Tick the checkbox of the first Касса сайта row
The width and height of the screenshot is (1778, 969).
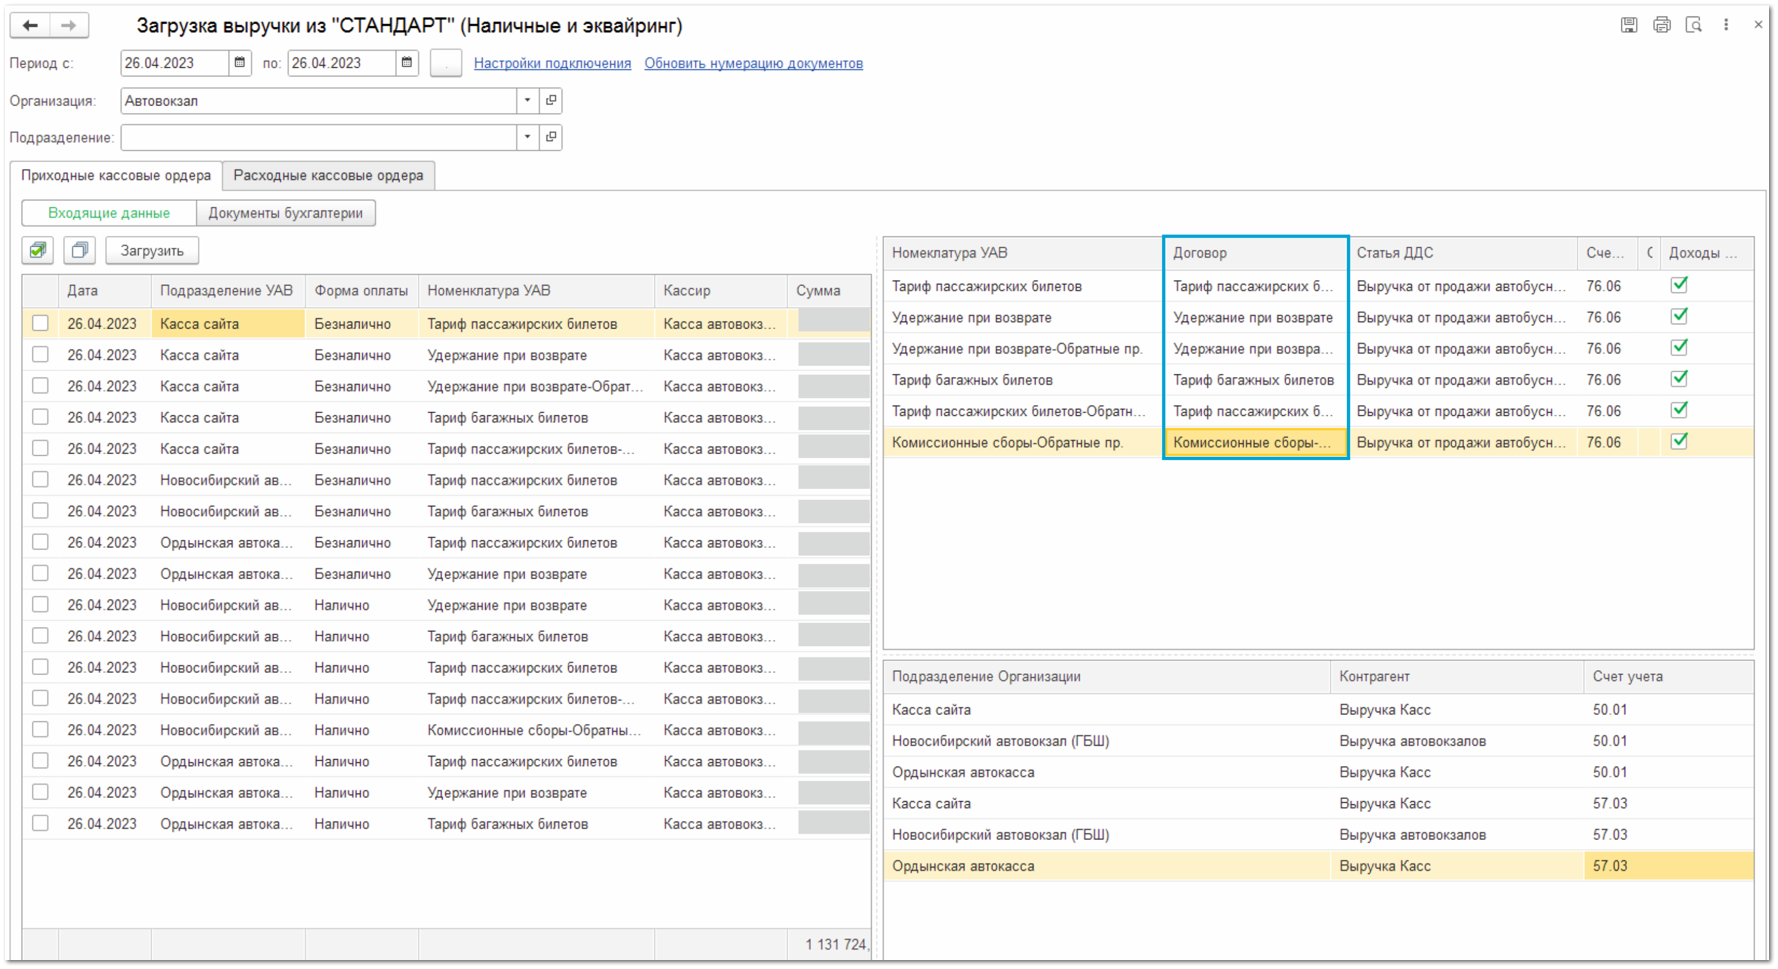tap(40, 323)
